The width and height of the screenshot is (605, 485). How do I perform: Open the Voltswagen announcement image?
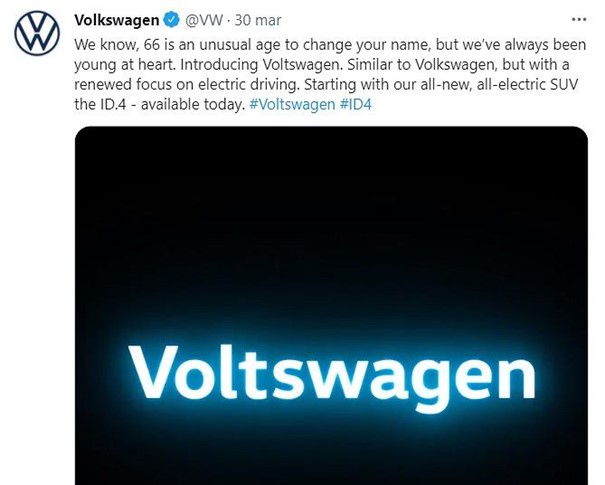tap(331, 305)
